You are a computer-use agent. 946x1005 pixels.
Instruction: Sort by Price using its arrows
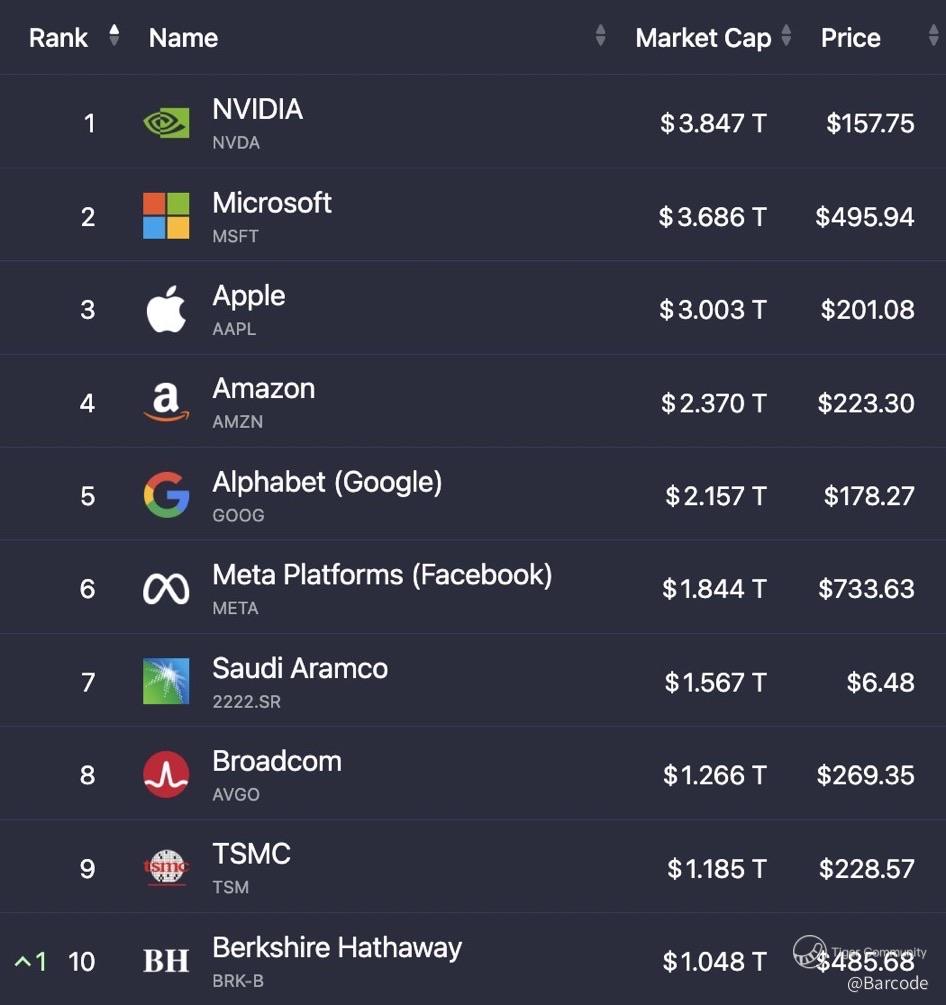[933, 37]
